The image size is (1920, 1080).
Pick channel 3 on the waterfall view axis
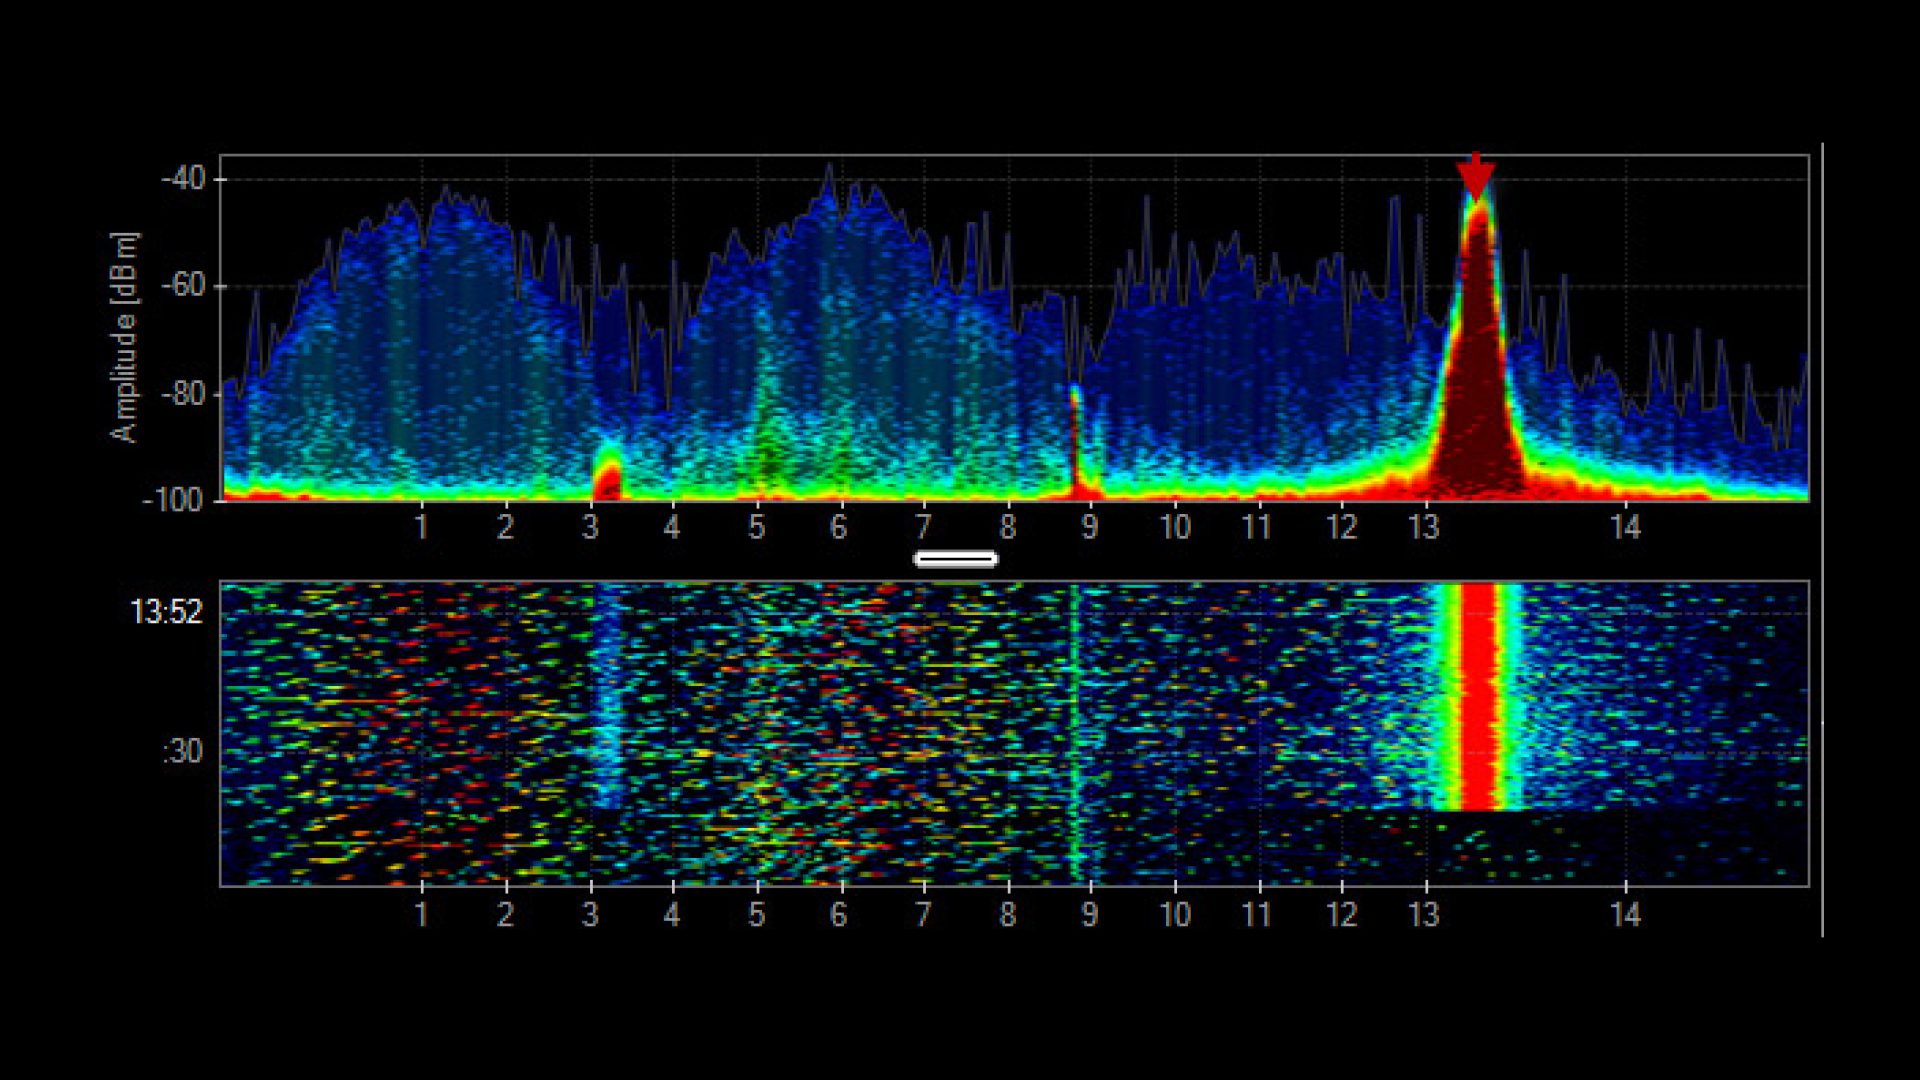pyautogui.click(x=590, y=913)
